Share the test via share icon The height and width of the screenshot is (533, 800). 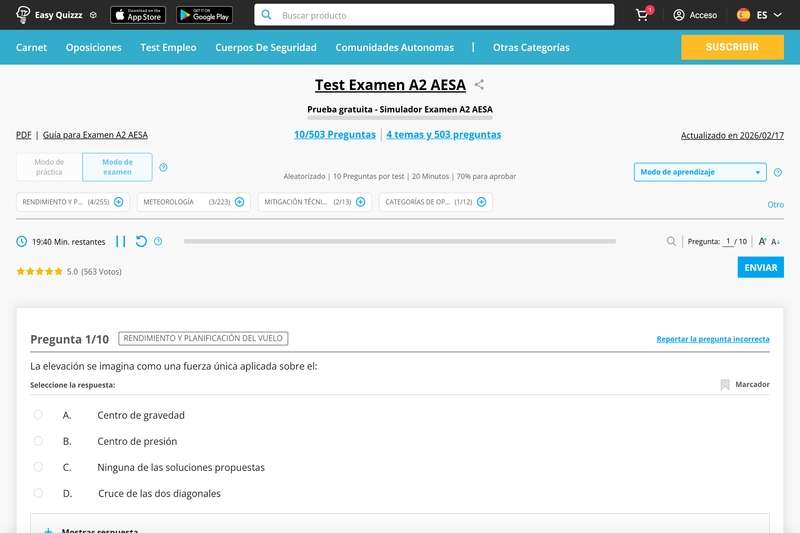479,85
